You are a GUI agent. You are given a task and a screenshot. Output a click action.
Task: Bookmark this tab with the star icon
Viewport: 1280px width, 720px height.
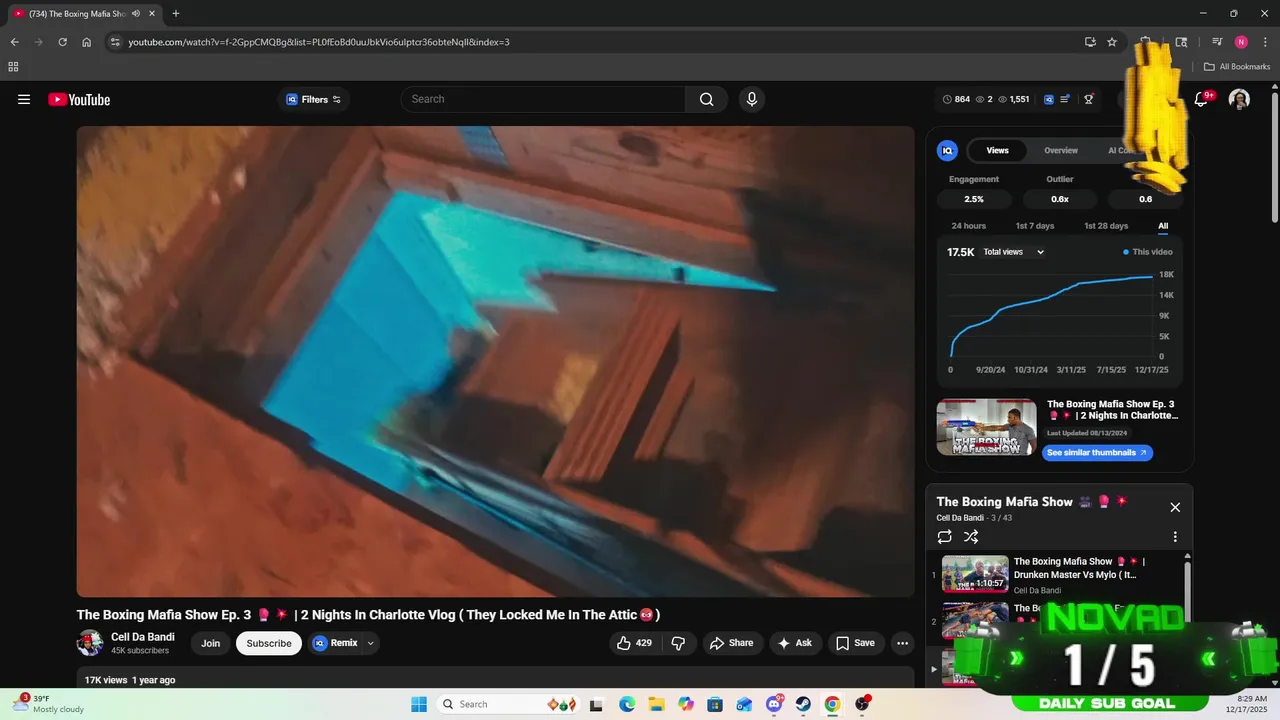click(x=1112, y=42)
